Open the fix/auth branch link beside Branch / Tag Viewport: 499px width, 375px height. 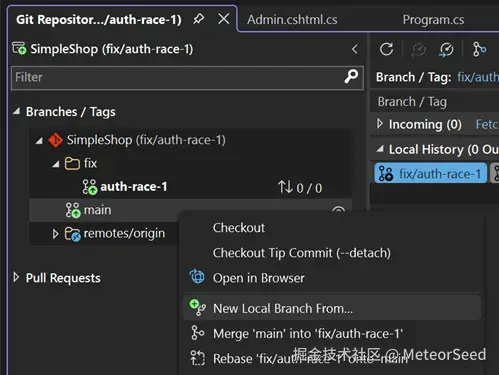(478, 77)
